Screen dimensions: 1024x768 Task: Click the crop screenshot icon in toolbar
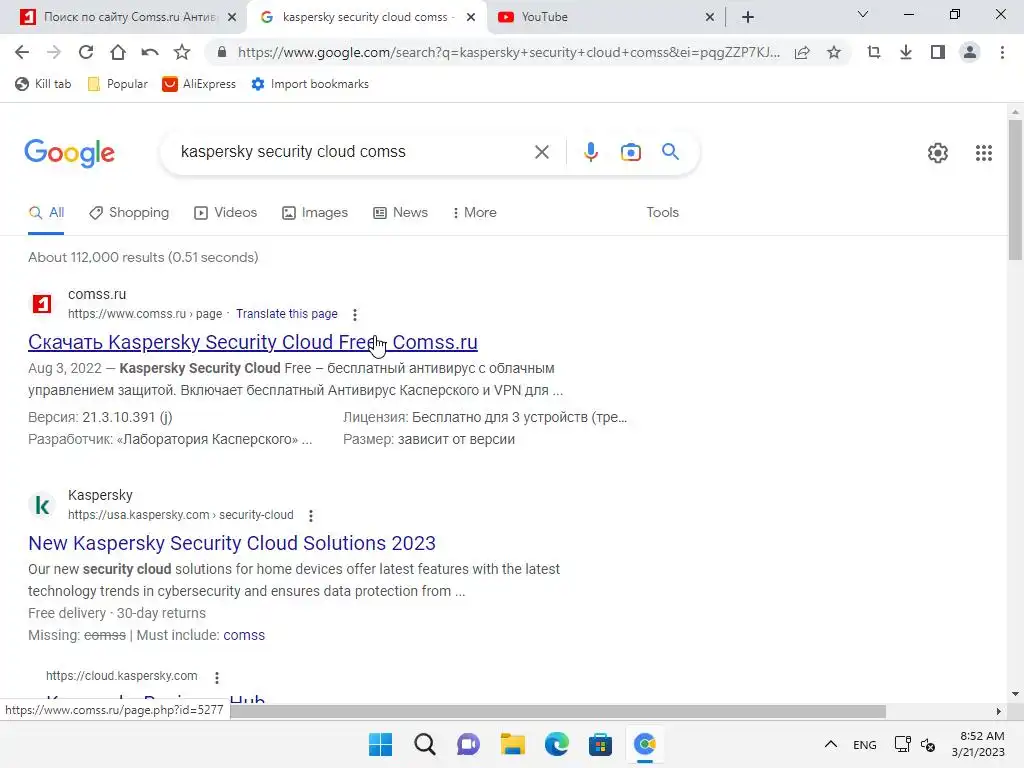[x=874, y=52]
